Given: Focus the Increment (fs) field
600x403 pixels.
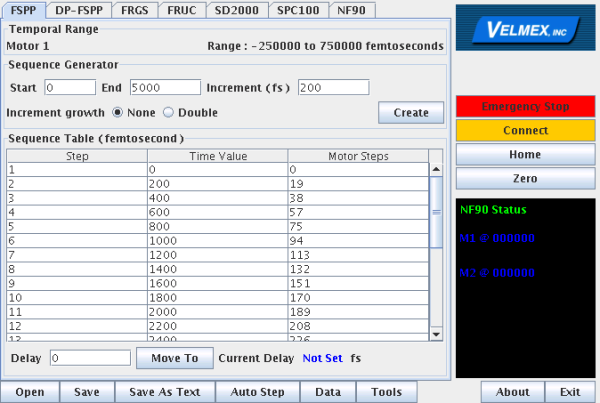Looking at the screenshot, I should [334, 88].
